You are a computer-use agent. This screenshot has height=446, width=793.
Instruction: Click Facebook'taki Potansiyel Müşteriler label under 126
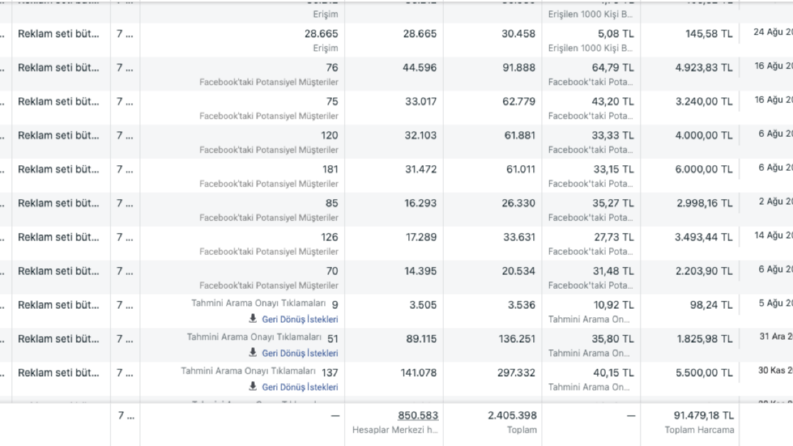click(269, 251)
